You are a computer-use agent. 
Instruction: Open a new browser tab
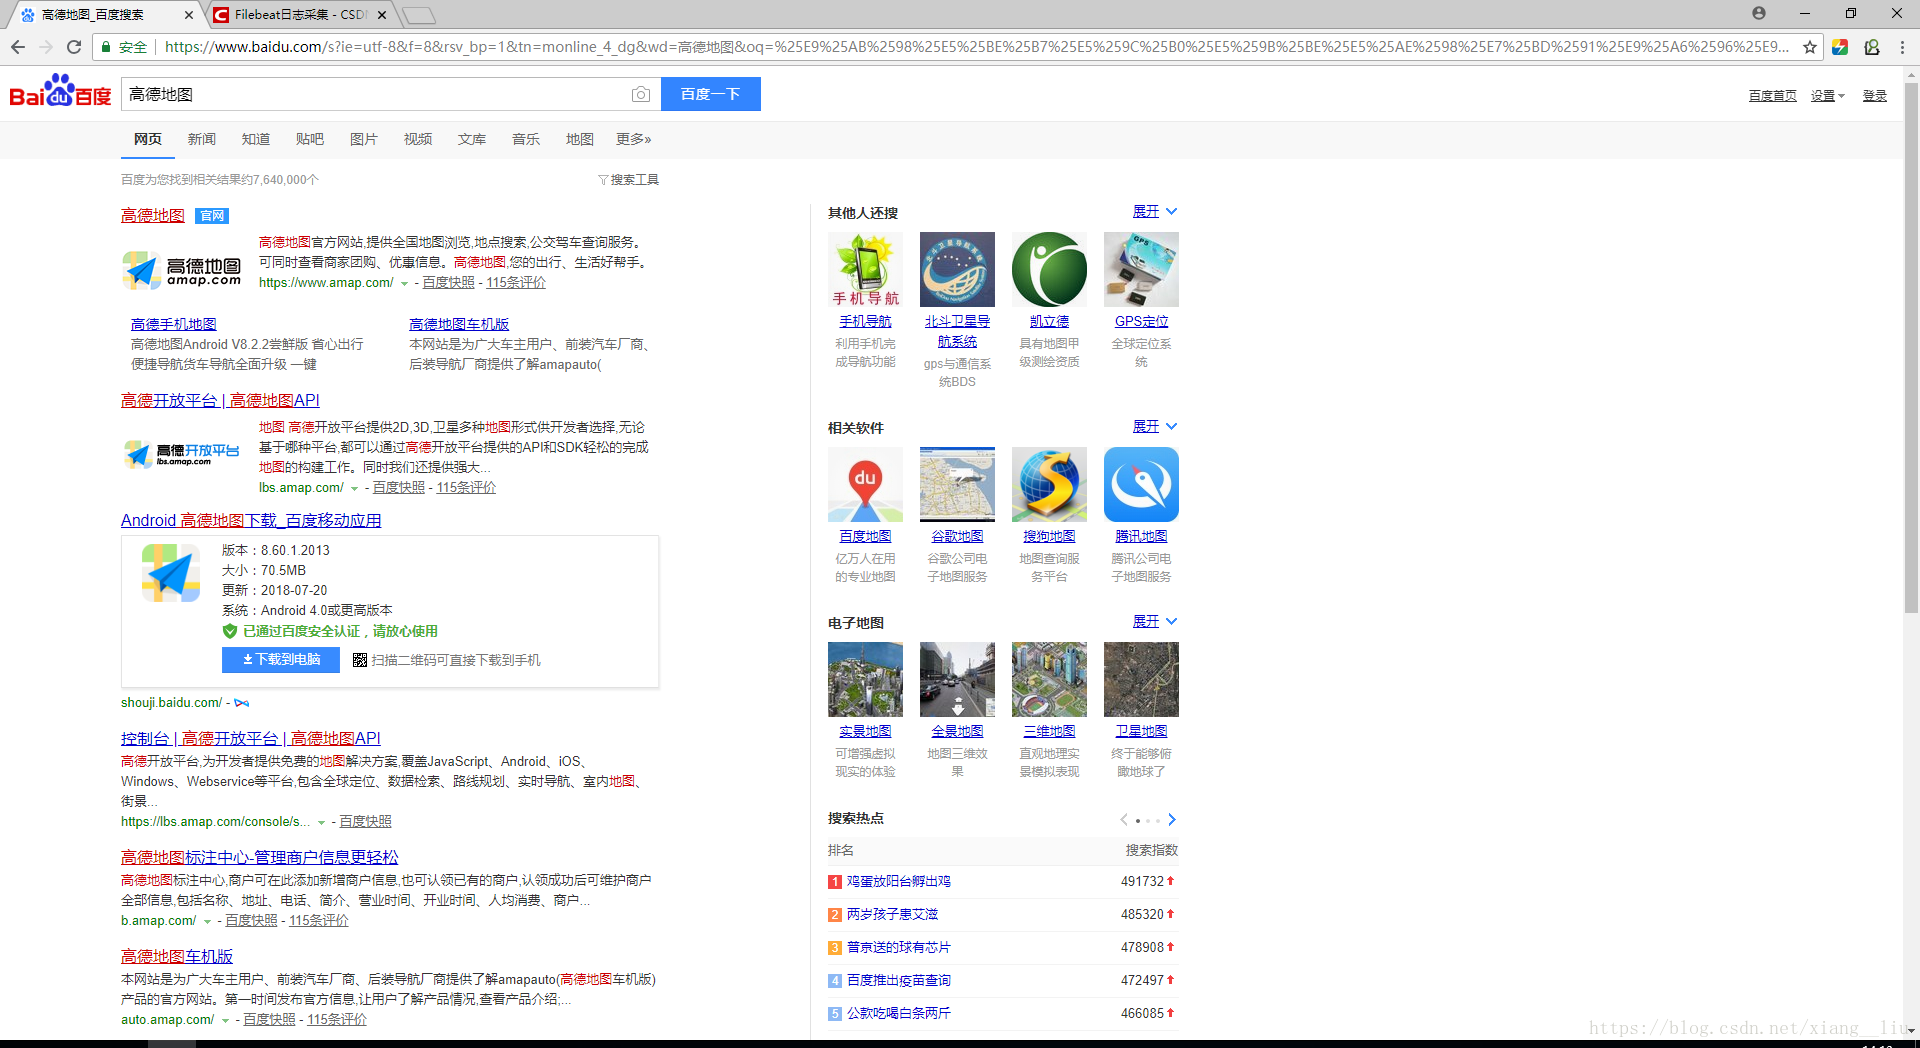[x=419, y=15]
